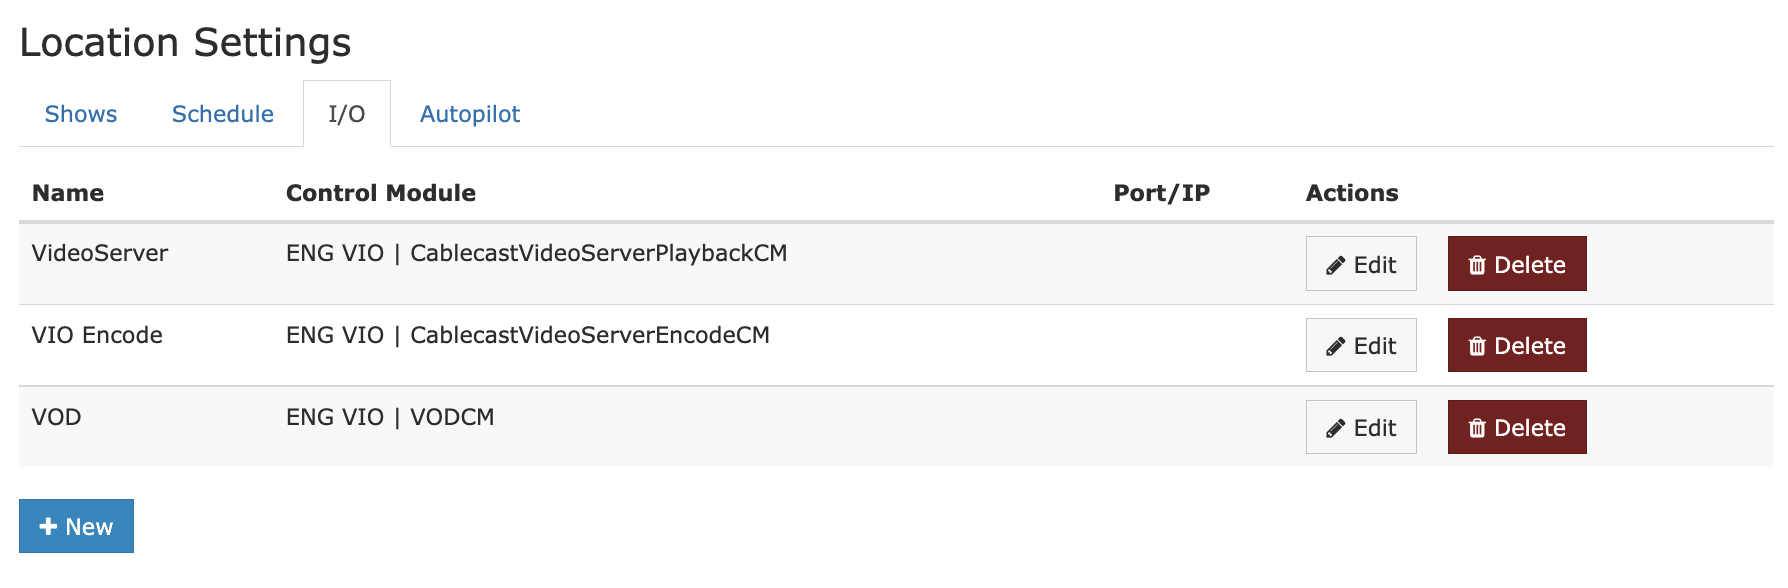The height and width of the screenshot is (588, 1788).
Task: Click the pencil icon in the VIO Encode row
Action: point(1335,347)
